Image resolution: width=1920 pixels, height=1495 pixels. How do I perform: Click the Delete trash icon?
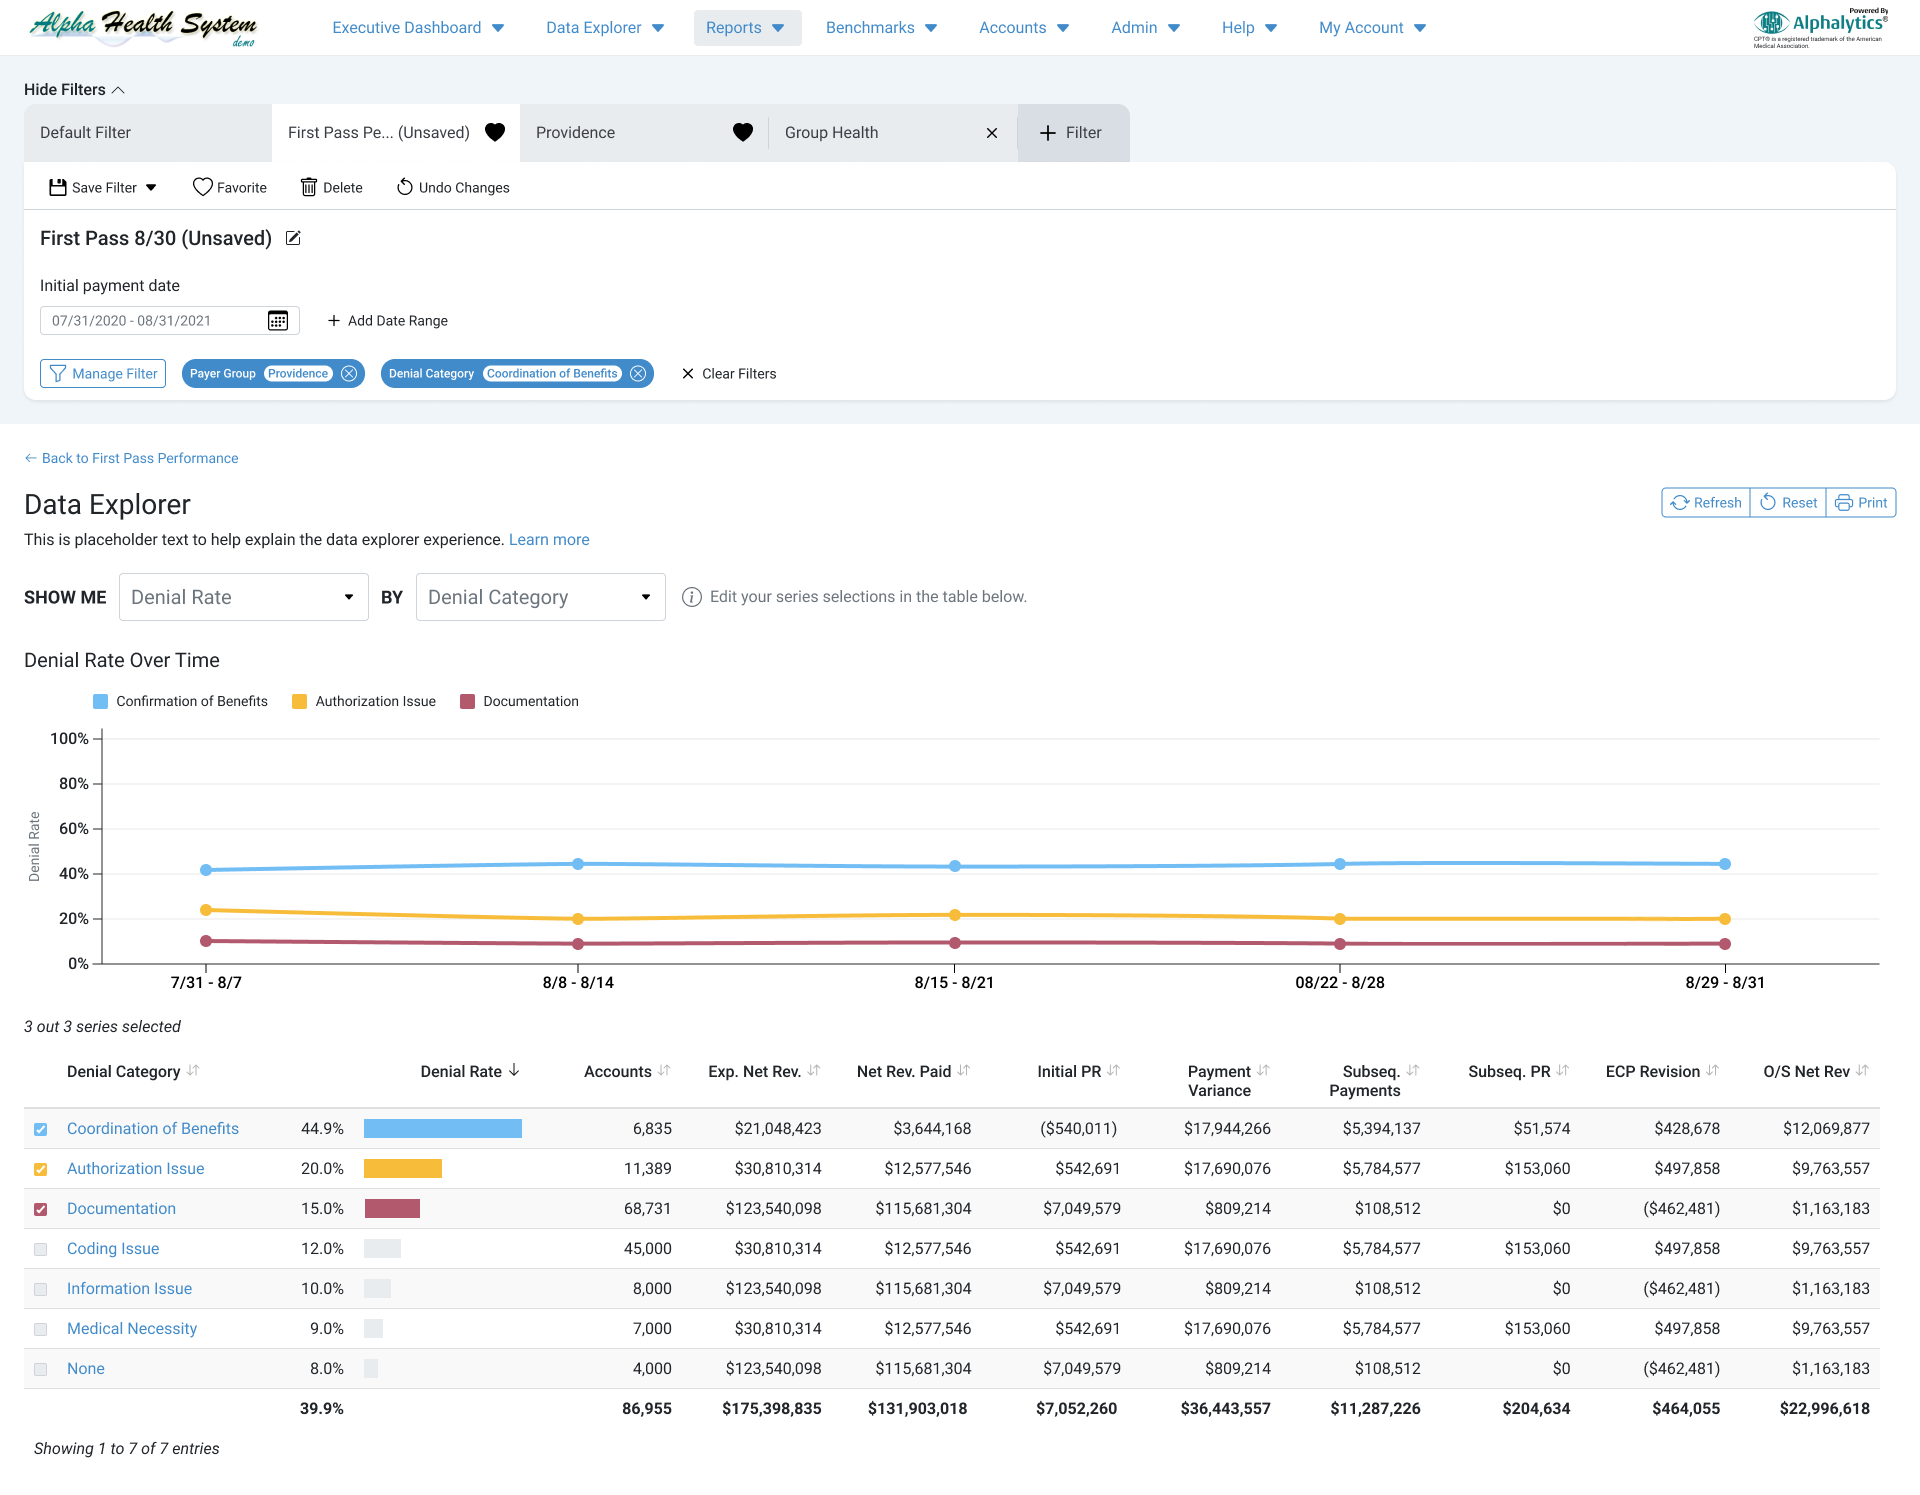coord(309,187)
